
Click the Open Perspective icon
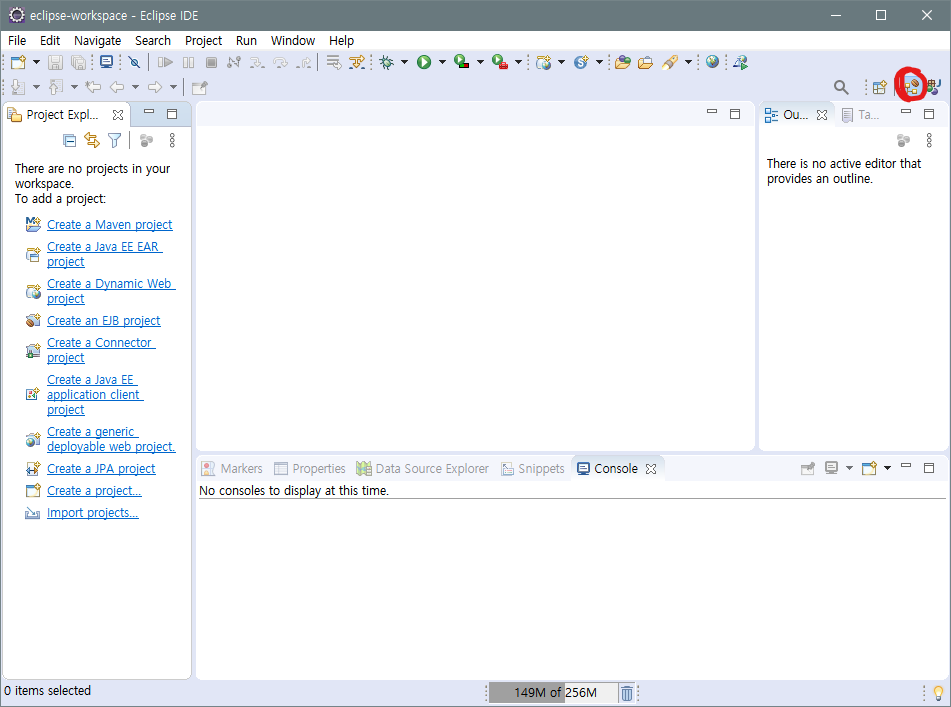pyautogui.click(x=879, y=87)
